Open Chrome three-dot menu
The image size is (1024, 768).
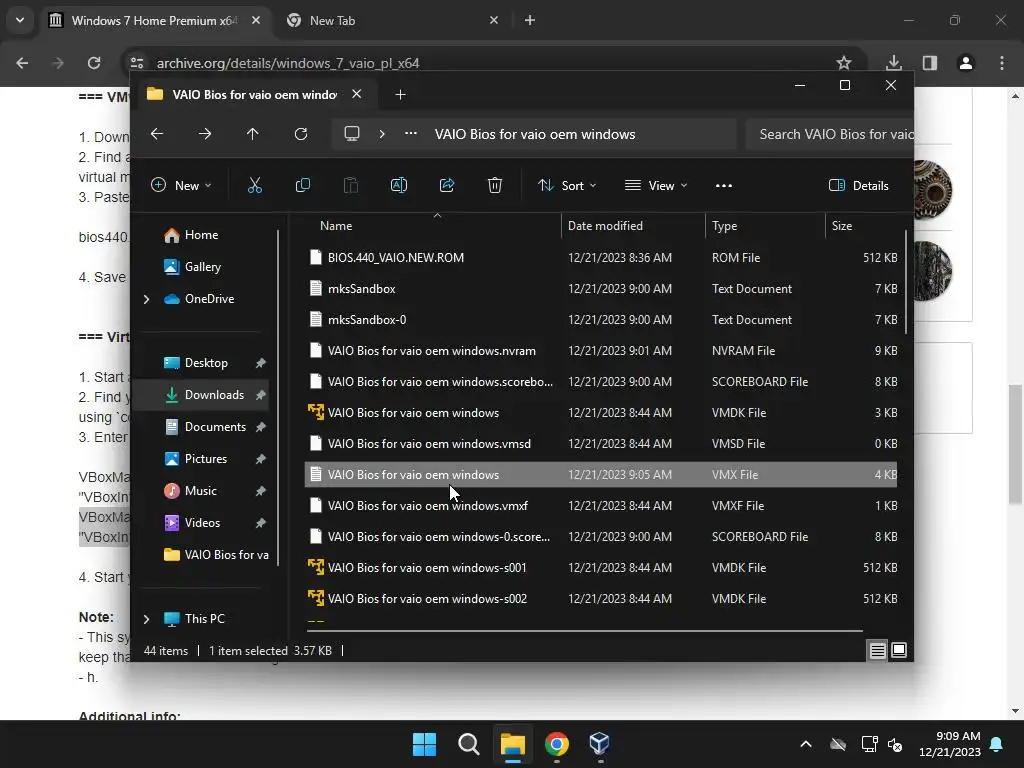click(1002, 63)
